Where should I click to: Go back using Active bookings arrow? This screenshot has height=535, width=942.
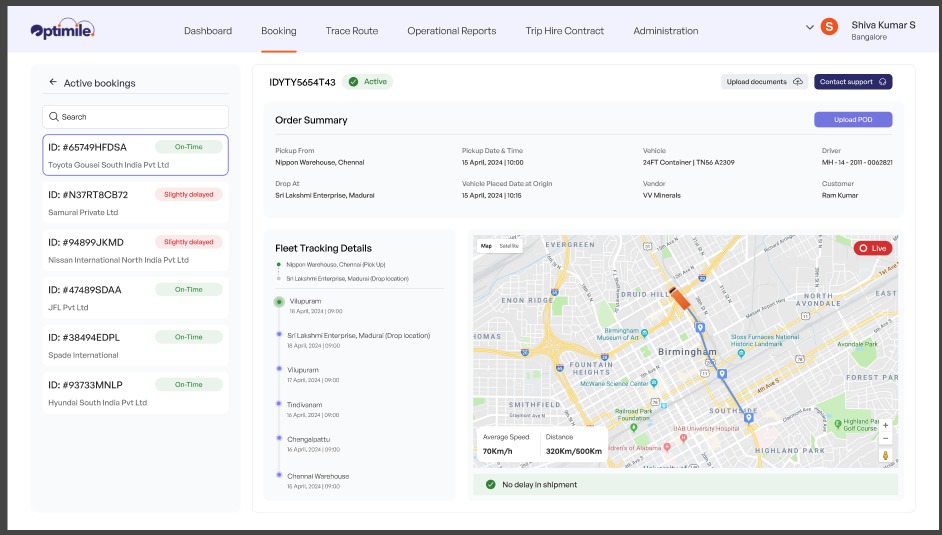(53, 82)
